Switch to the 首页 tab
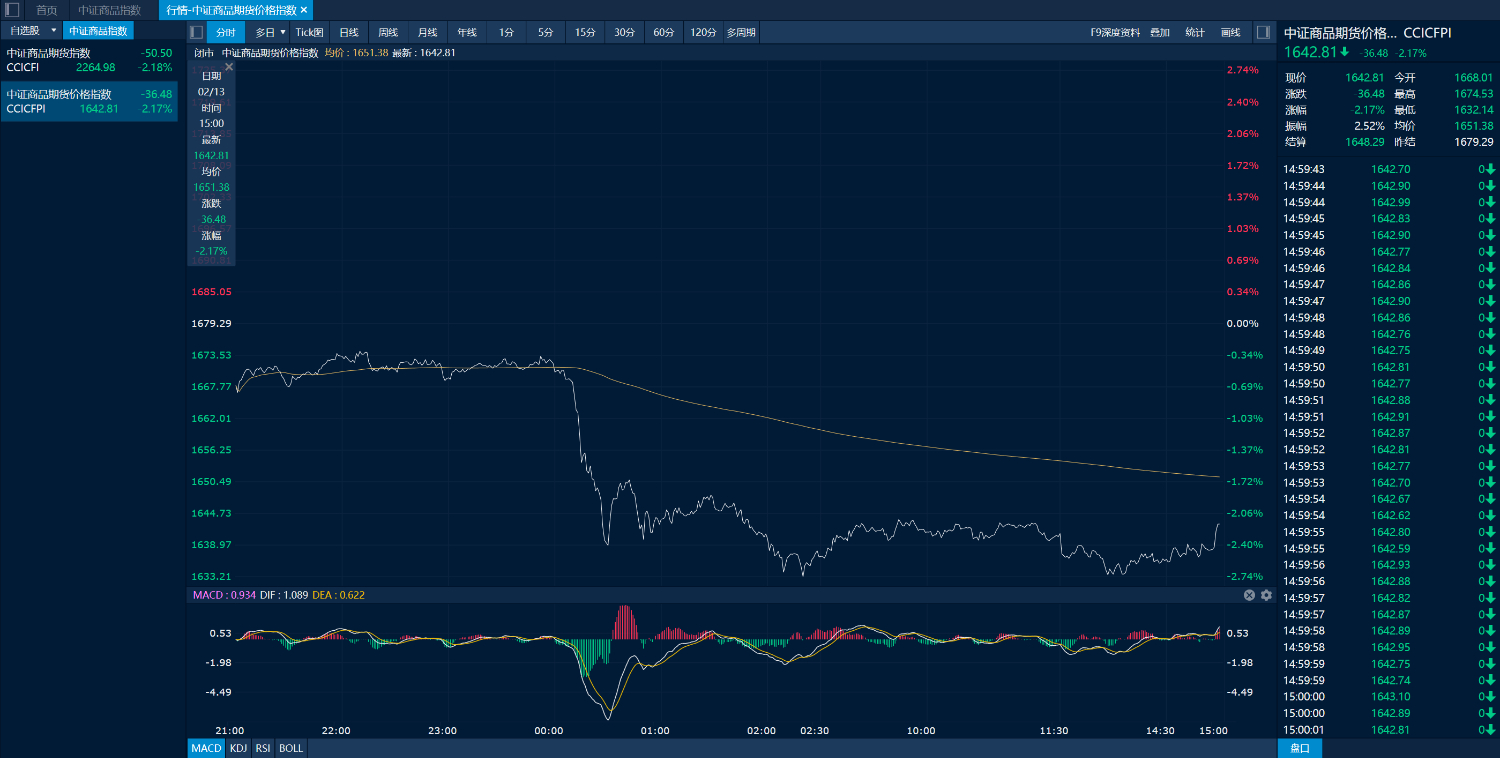Image resolution: width=1500 pixels, height=758 pixels. (47, 10)
